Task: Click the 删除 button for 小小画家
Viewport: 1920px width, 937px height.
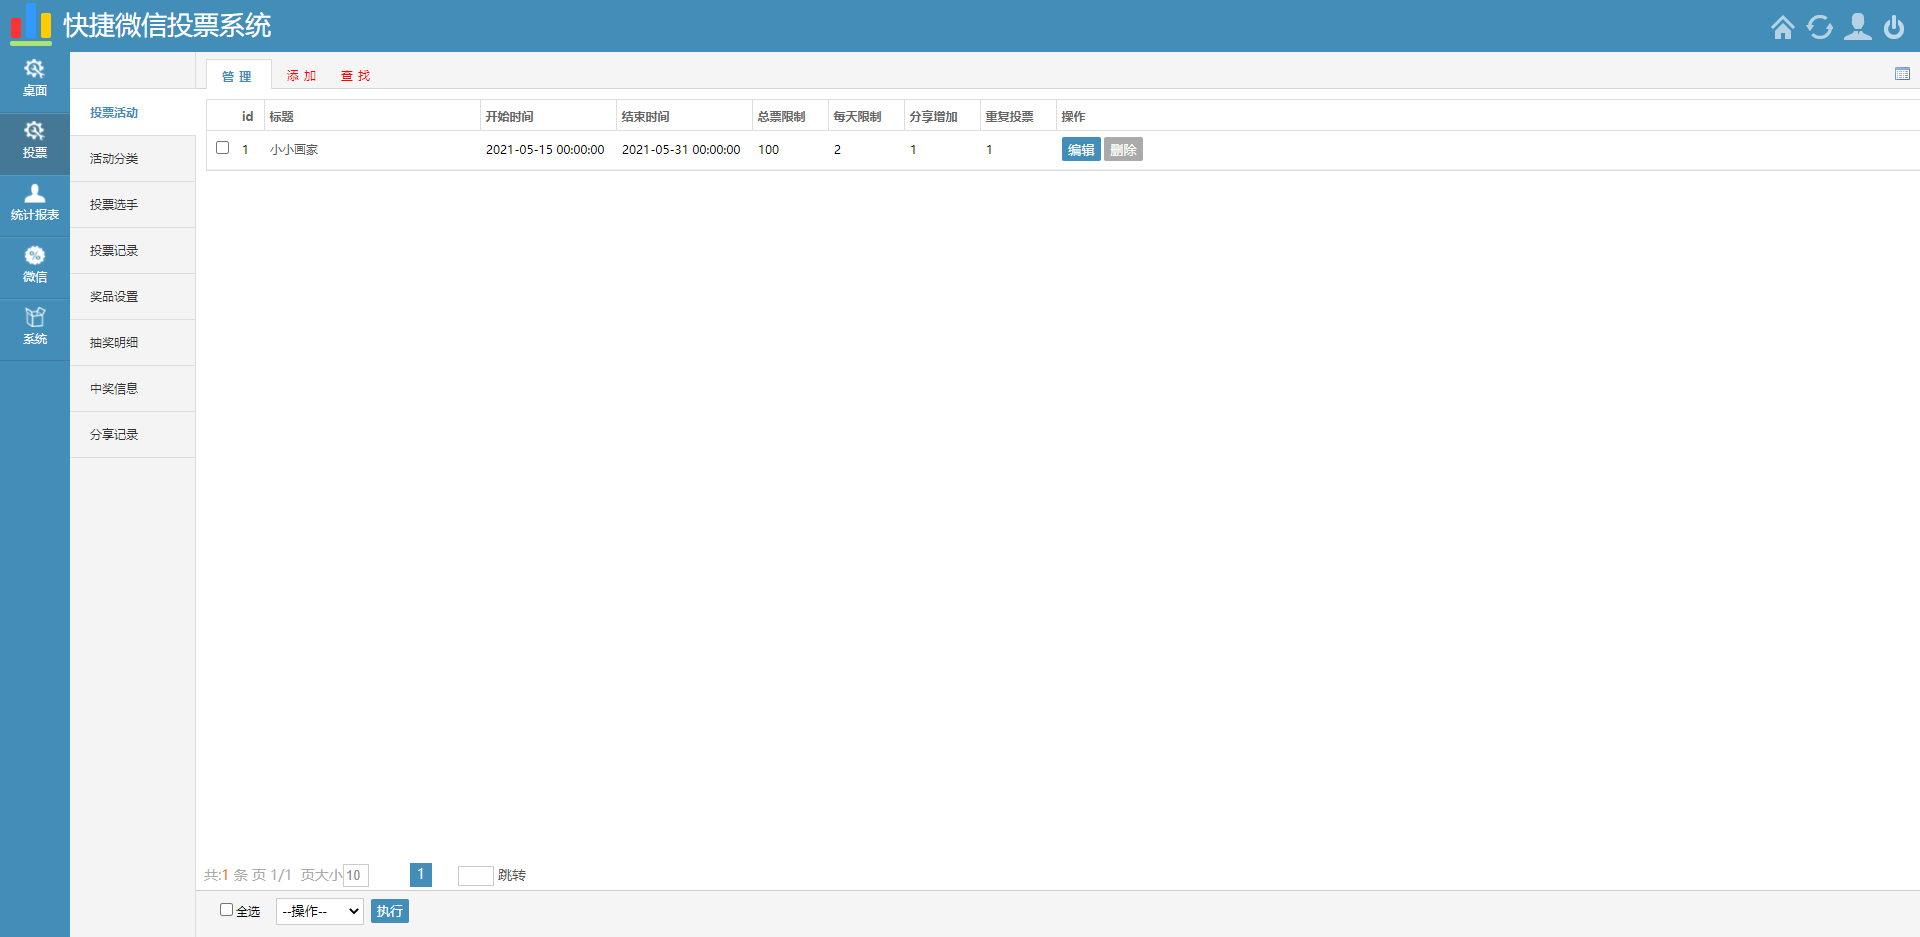Action: tap(1123, 150)
